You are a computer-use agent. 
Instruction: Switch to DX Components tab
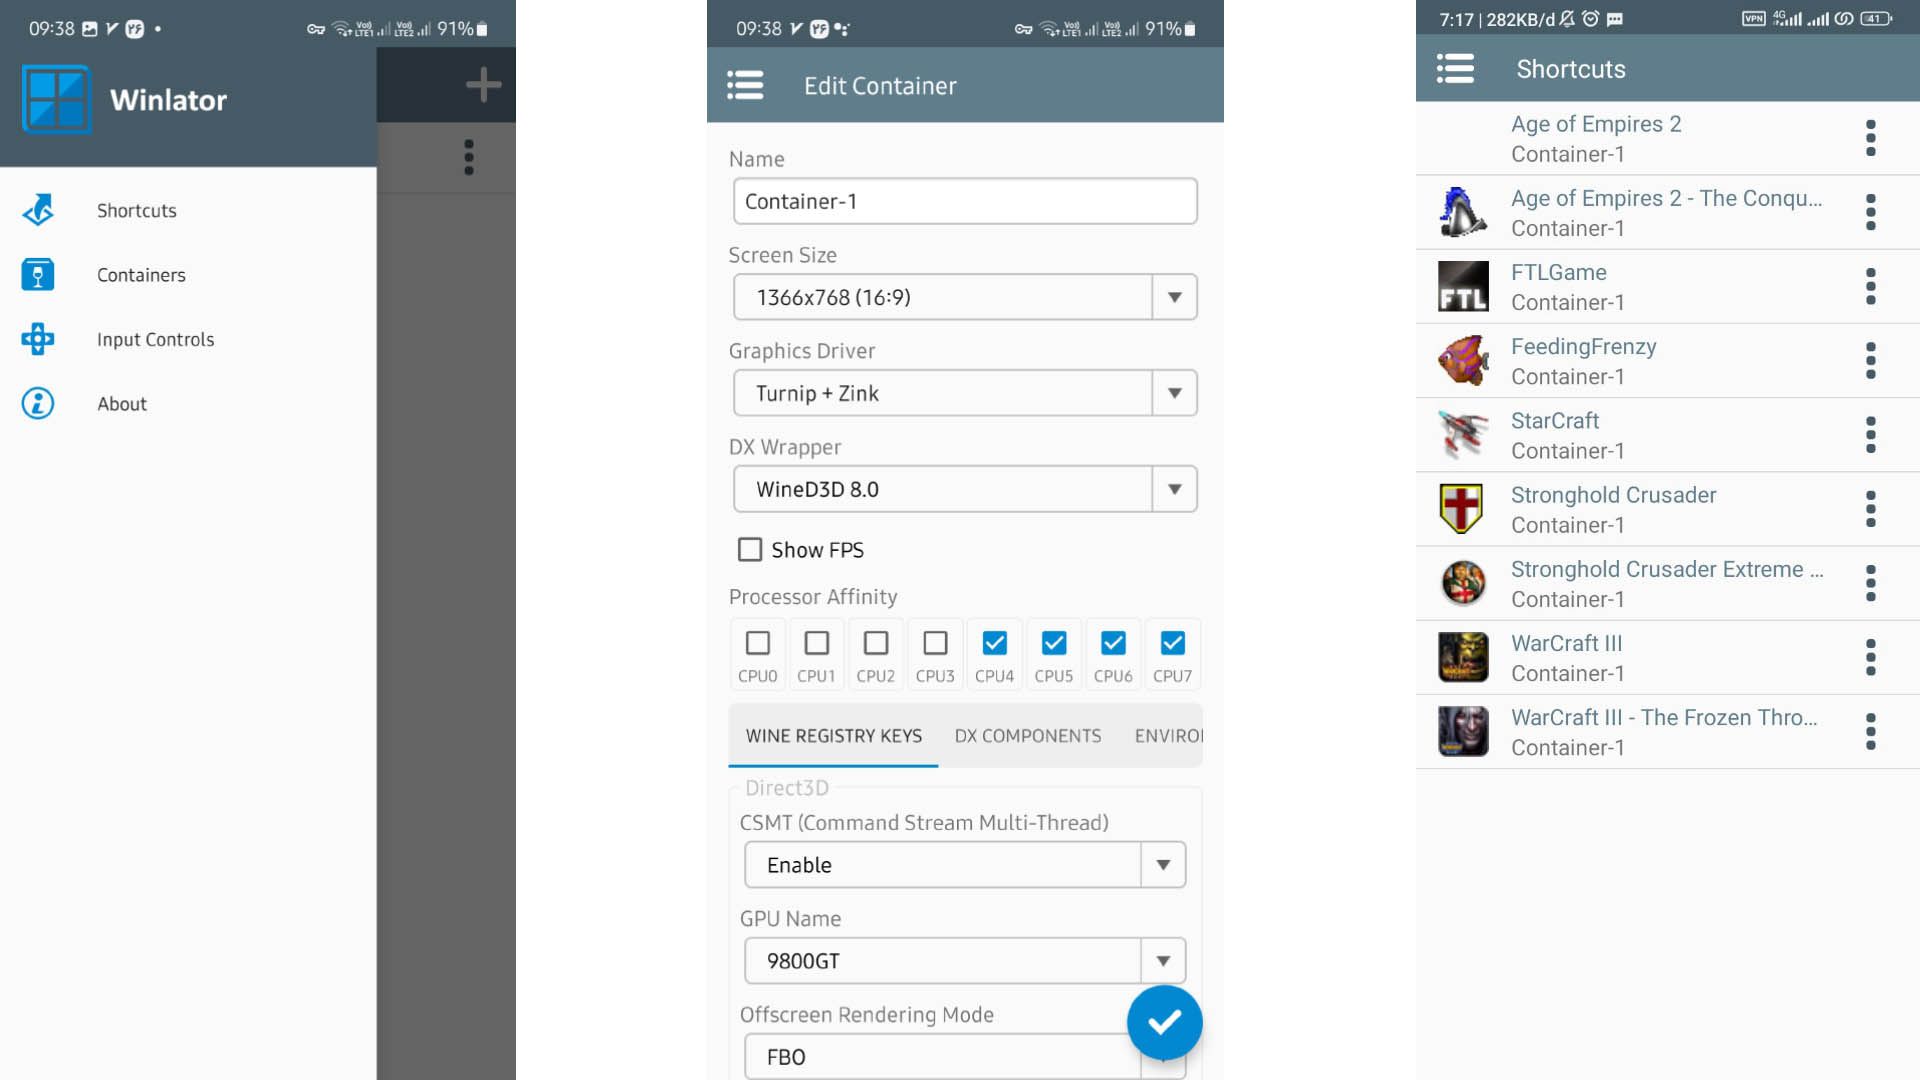pyautogui.click(x=1027, y=736)
